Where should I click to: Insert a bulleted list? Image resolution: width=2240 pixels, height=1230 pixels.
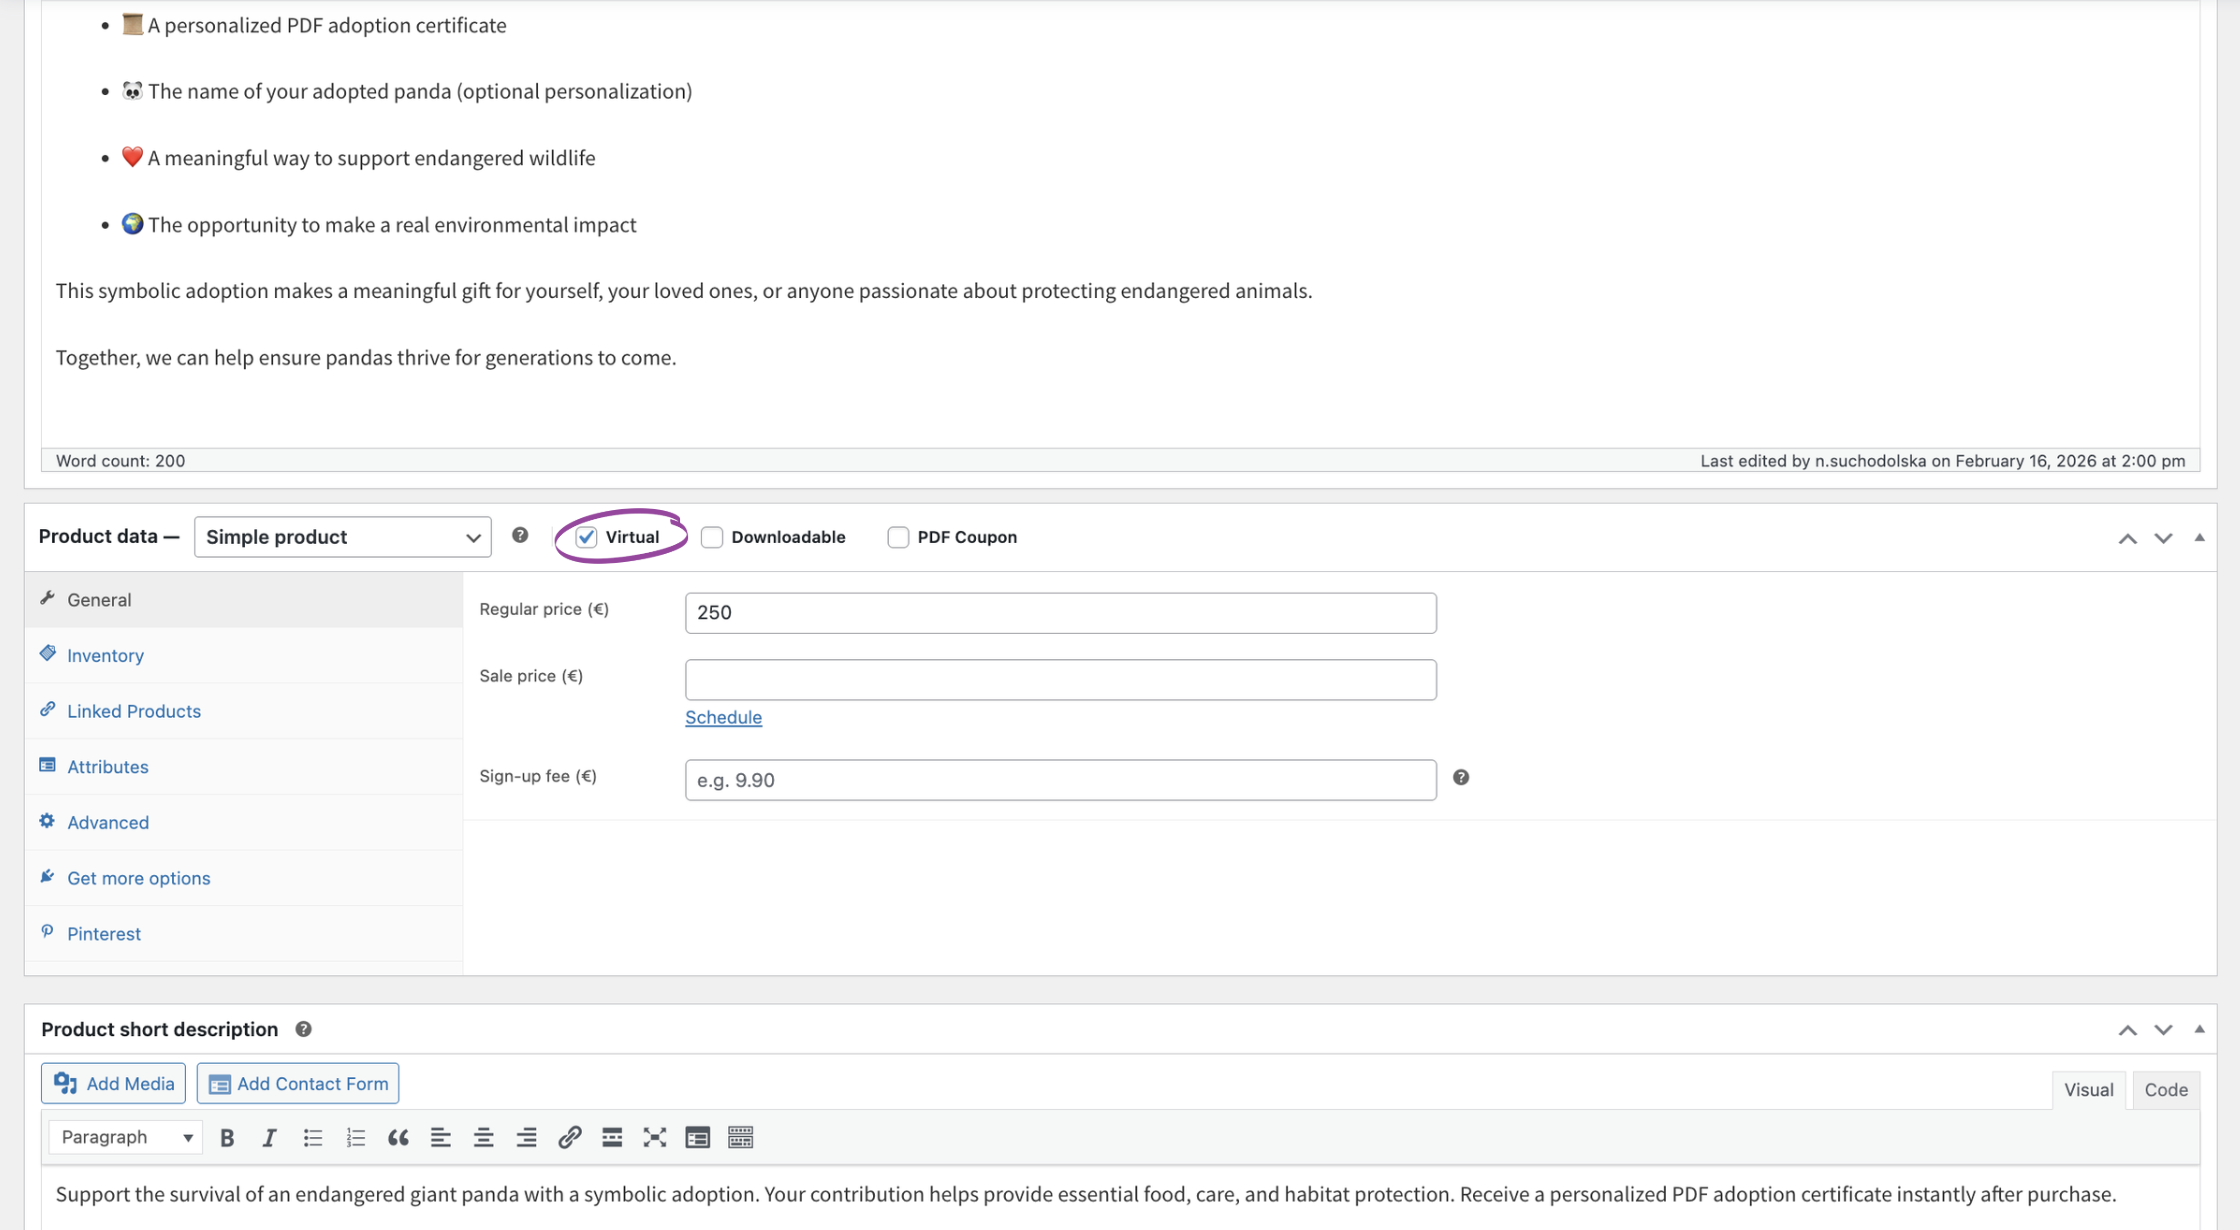(x=313, y=1137)
